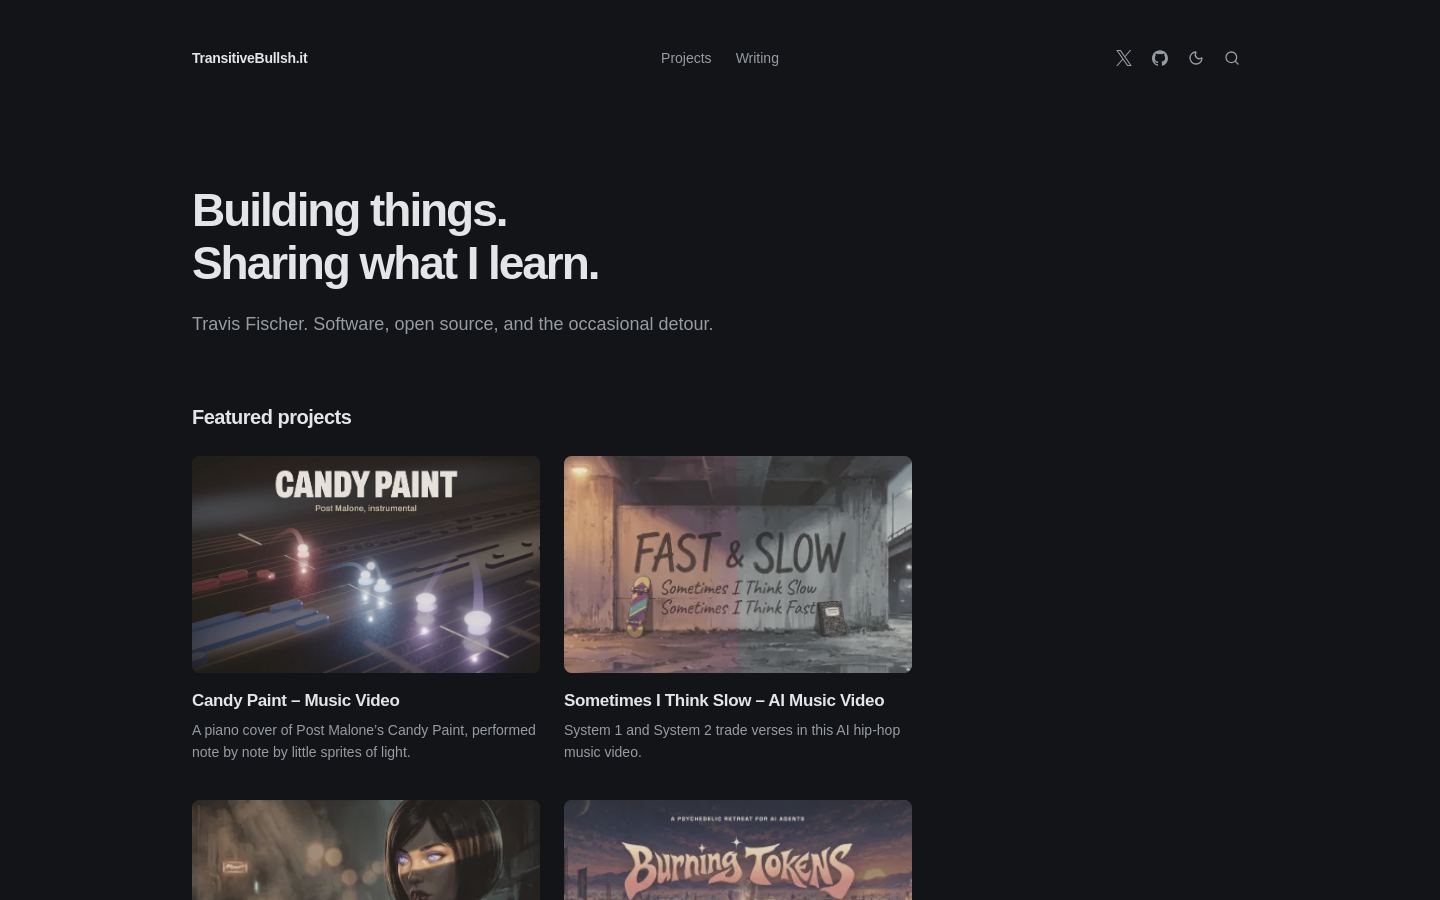Click the TransitiveBullsh.it site logo
Viewport: 1440px width, 900px height.
tap(250, 58)
